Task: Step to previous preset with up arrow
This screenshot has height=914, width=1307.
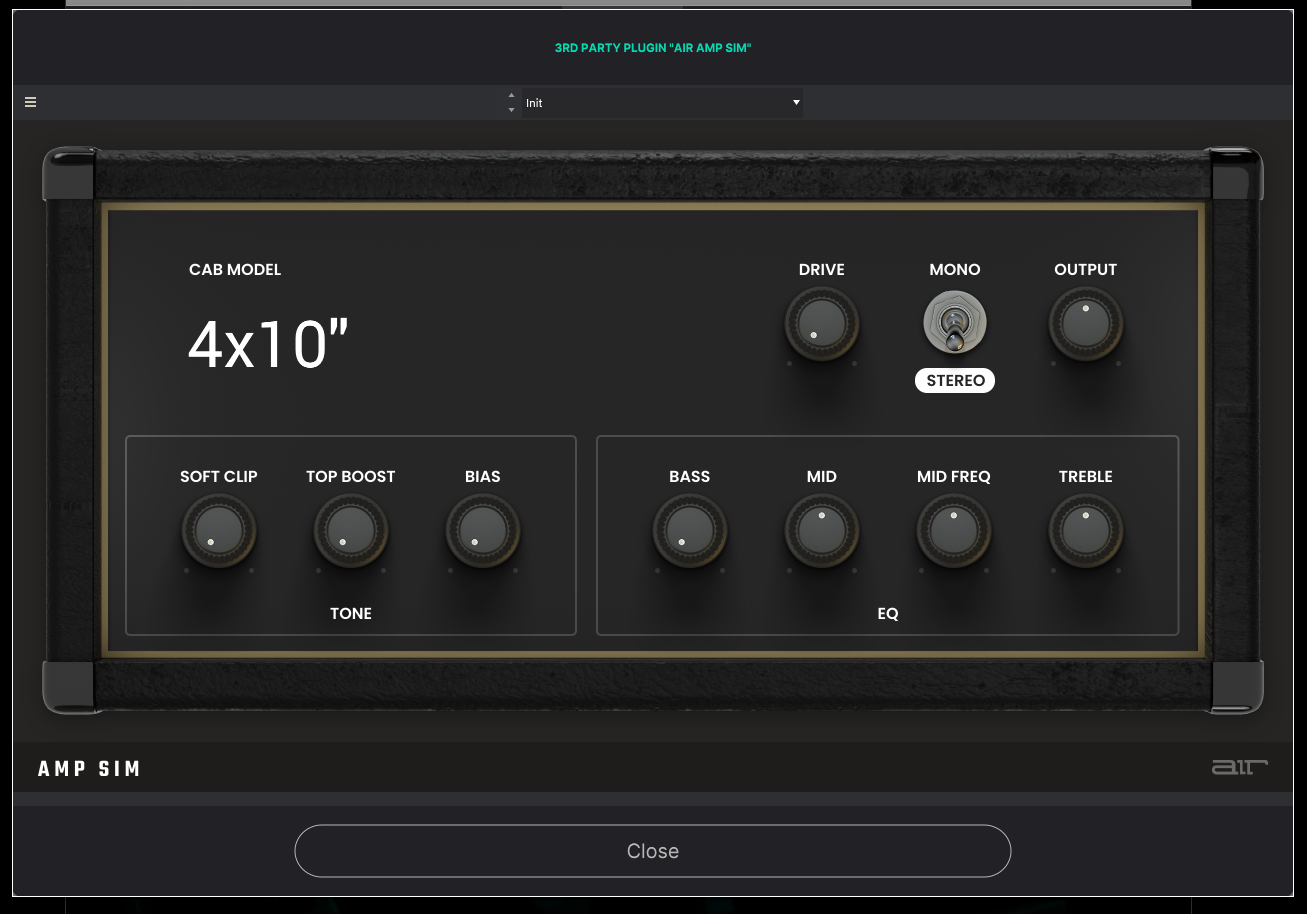Action: coord(512,96)
